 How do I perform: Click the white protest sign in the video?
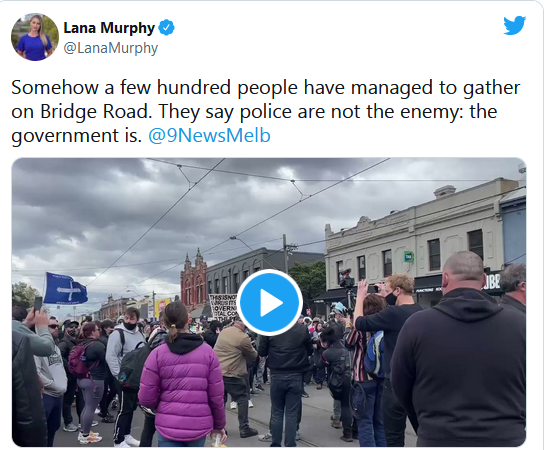point(222,307)
